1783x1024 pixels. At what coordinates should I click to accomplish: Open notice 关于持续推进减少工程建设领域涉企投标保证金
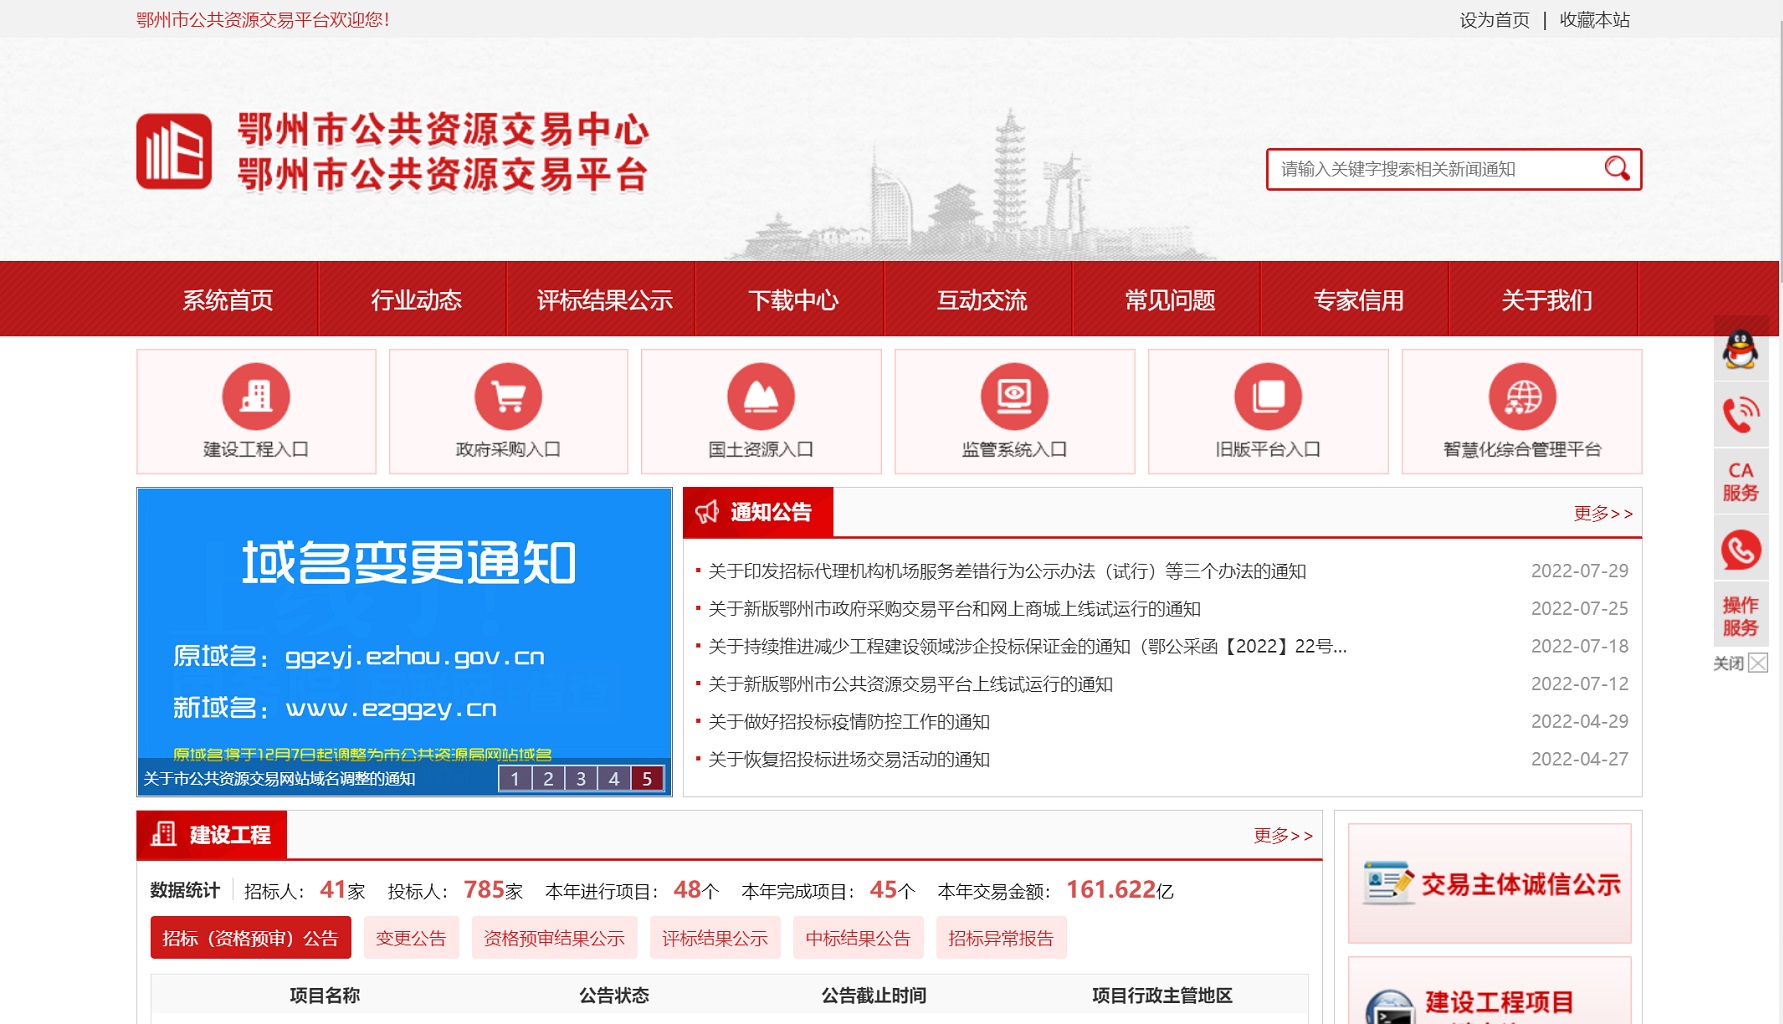coord(1027,647)
